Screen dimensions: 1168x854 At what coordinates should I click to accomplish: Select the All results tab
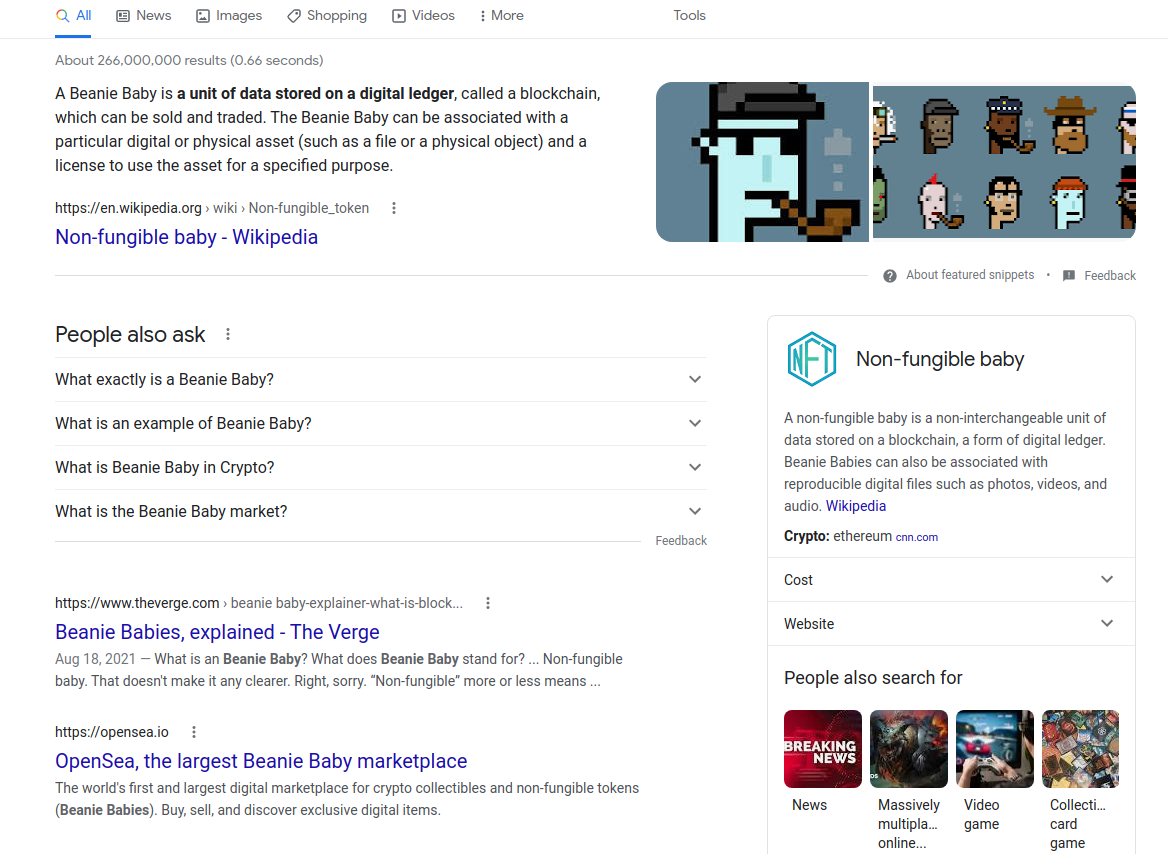(73, 16)
